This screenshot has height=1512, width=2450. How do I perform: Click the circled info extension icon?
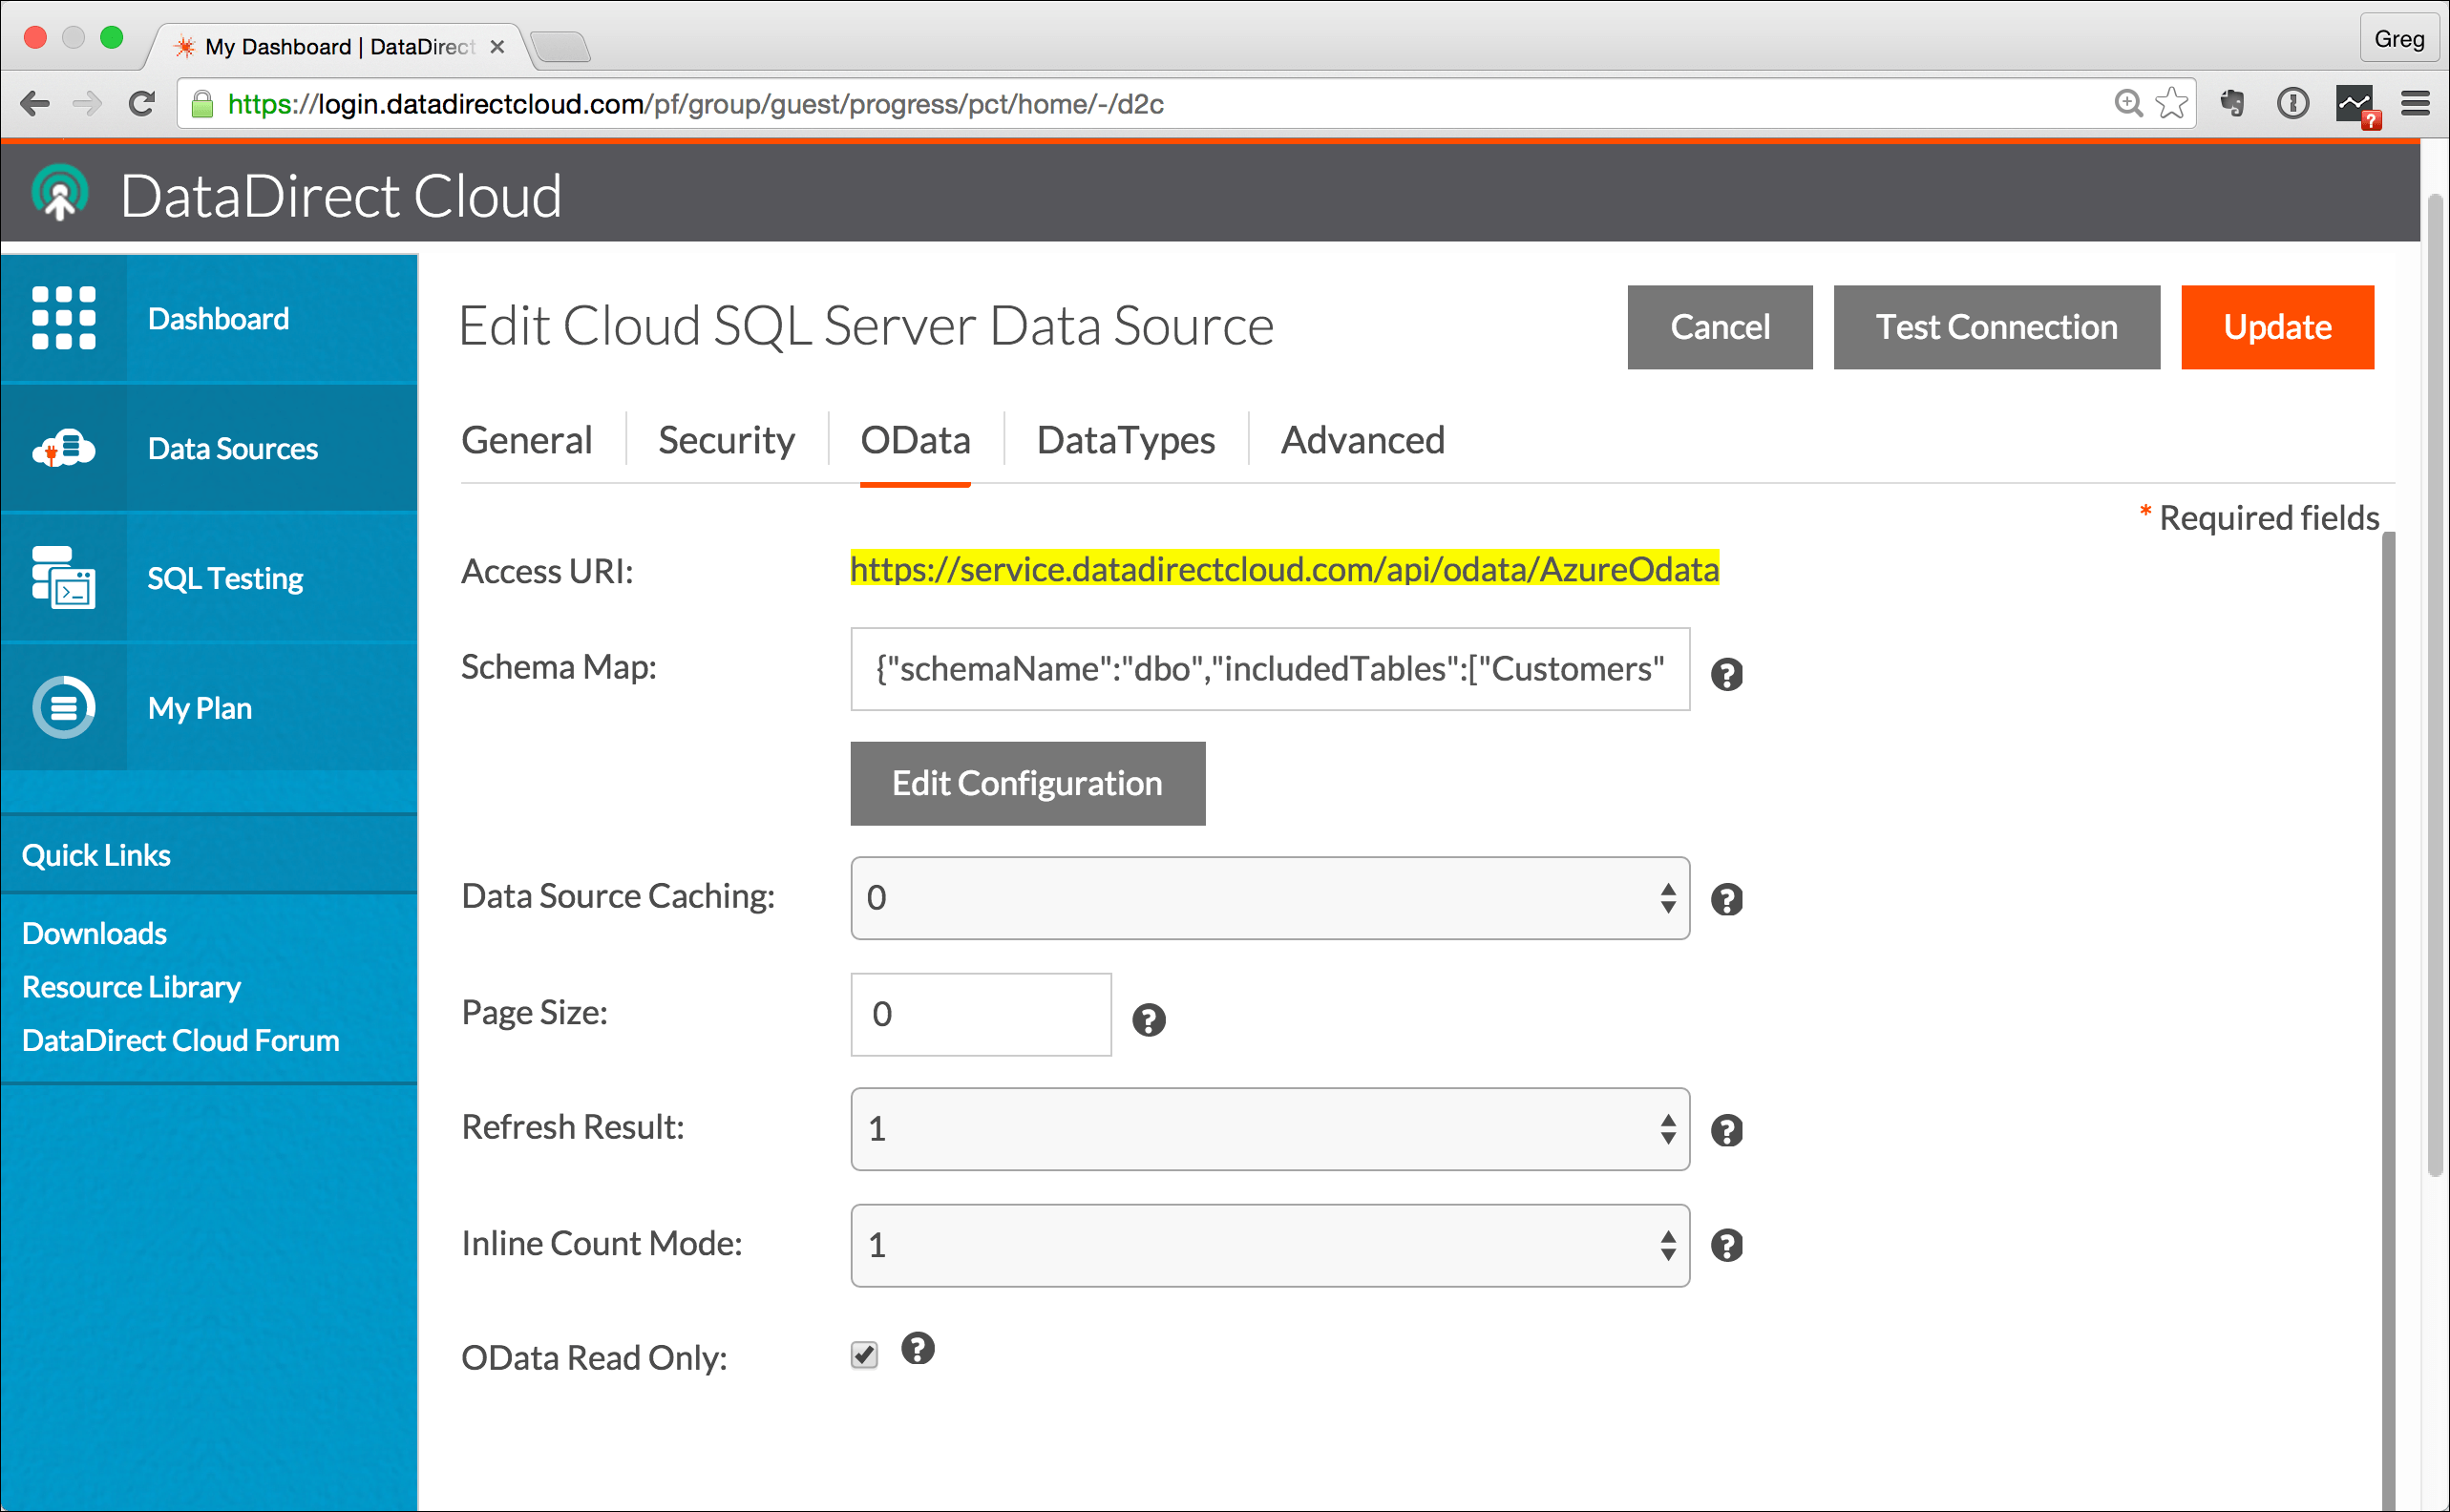2293,103
